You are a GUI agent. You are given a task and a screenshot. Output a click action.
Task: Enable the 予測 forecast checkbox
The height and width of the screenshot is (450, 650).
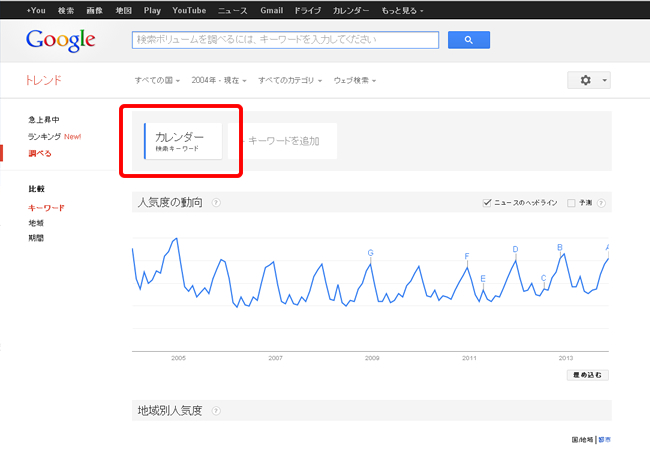[x=571, y=203]
